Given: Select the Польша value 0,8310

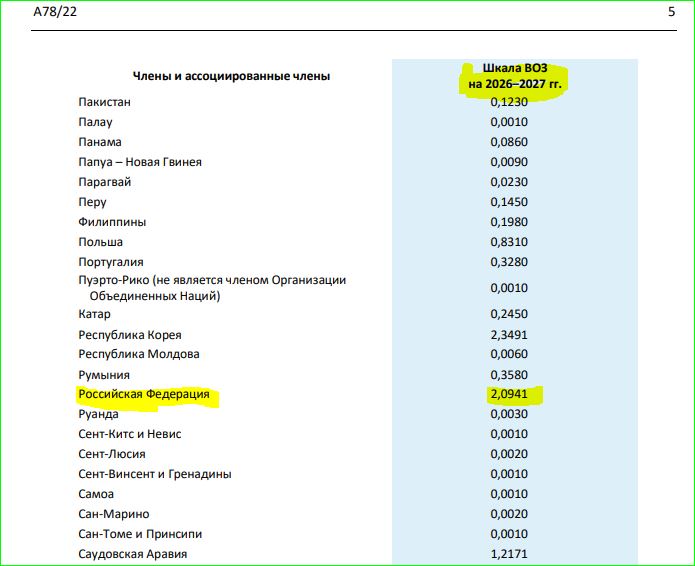Looking at the screenshot, I should 509,242.
